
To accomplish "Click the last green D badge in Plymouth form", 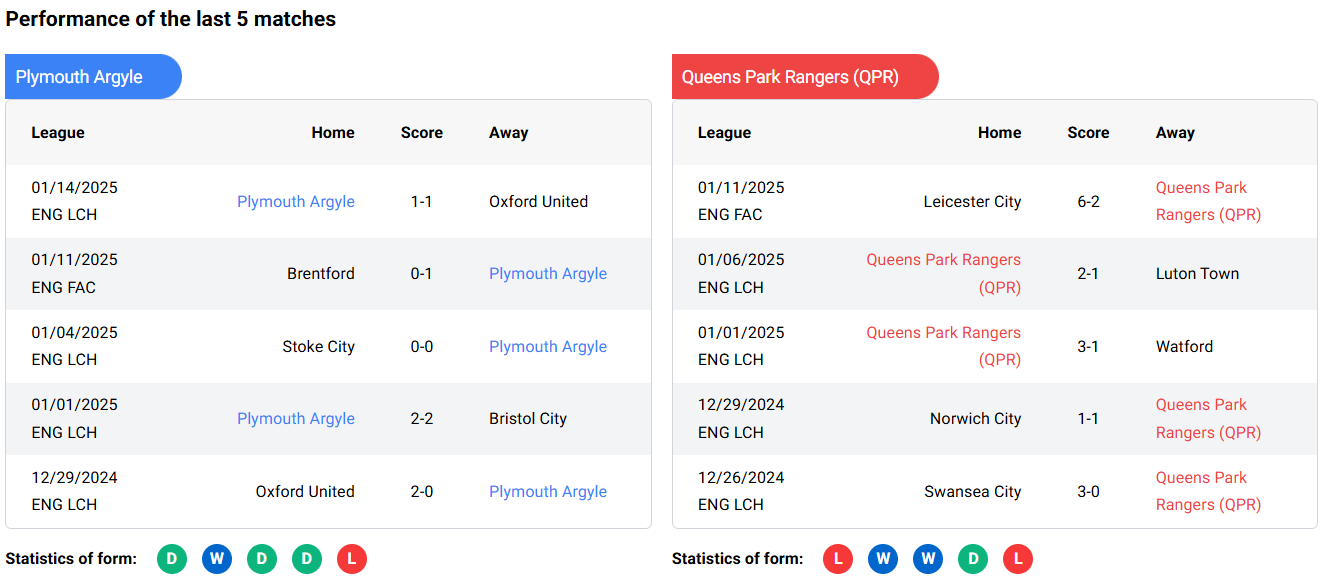I will [x=307, y=559].
